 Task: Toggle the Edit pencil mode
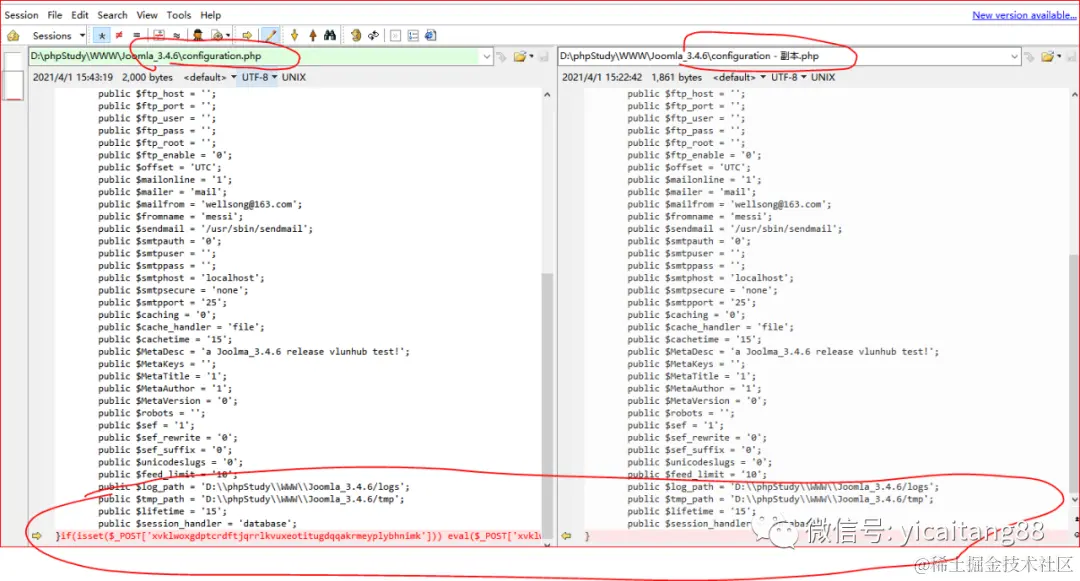(x=271, y=35)
